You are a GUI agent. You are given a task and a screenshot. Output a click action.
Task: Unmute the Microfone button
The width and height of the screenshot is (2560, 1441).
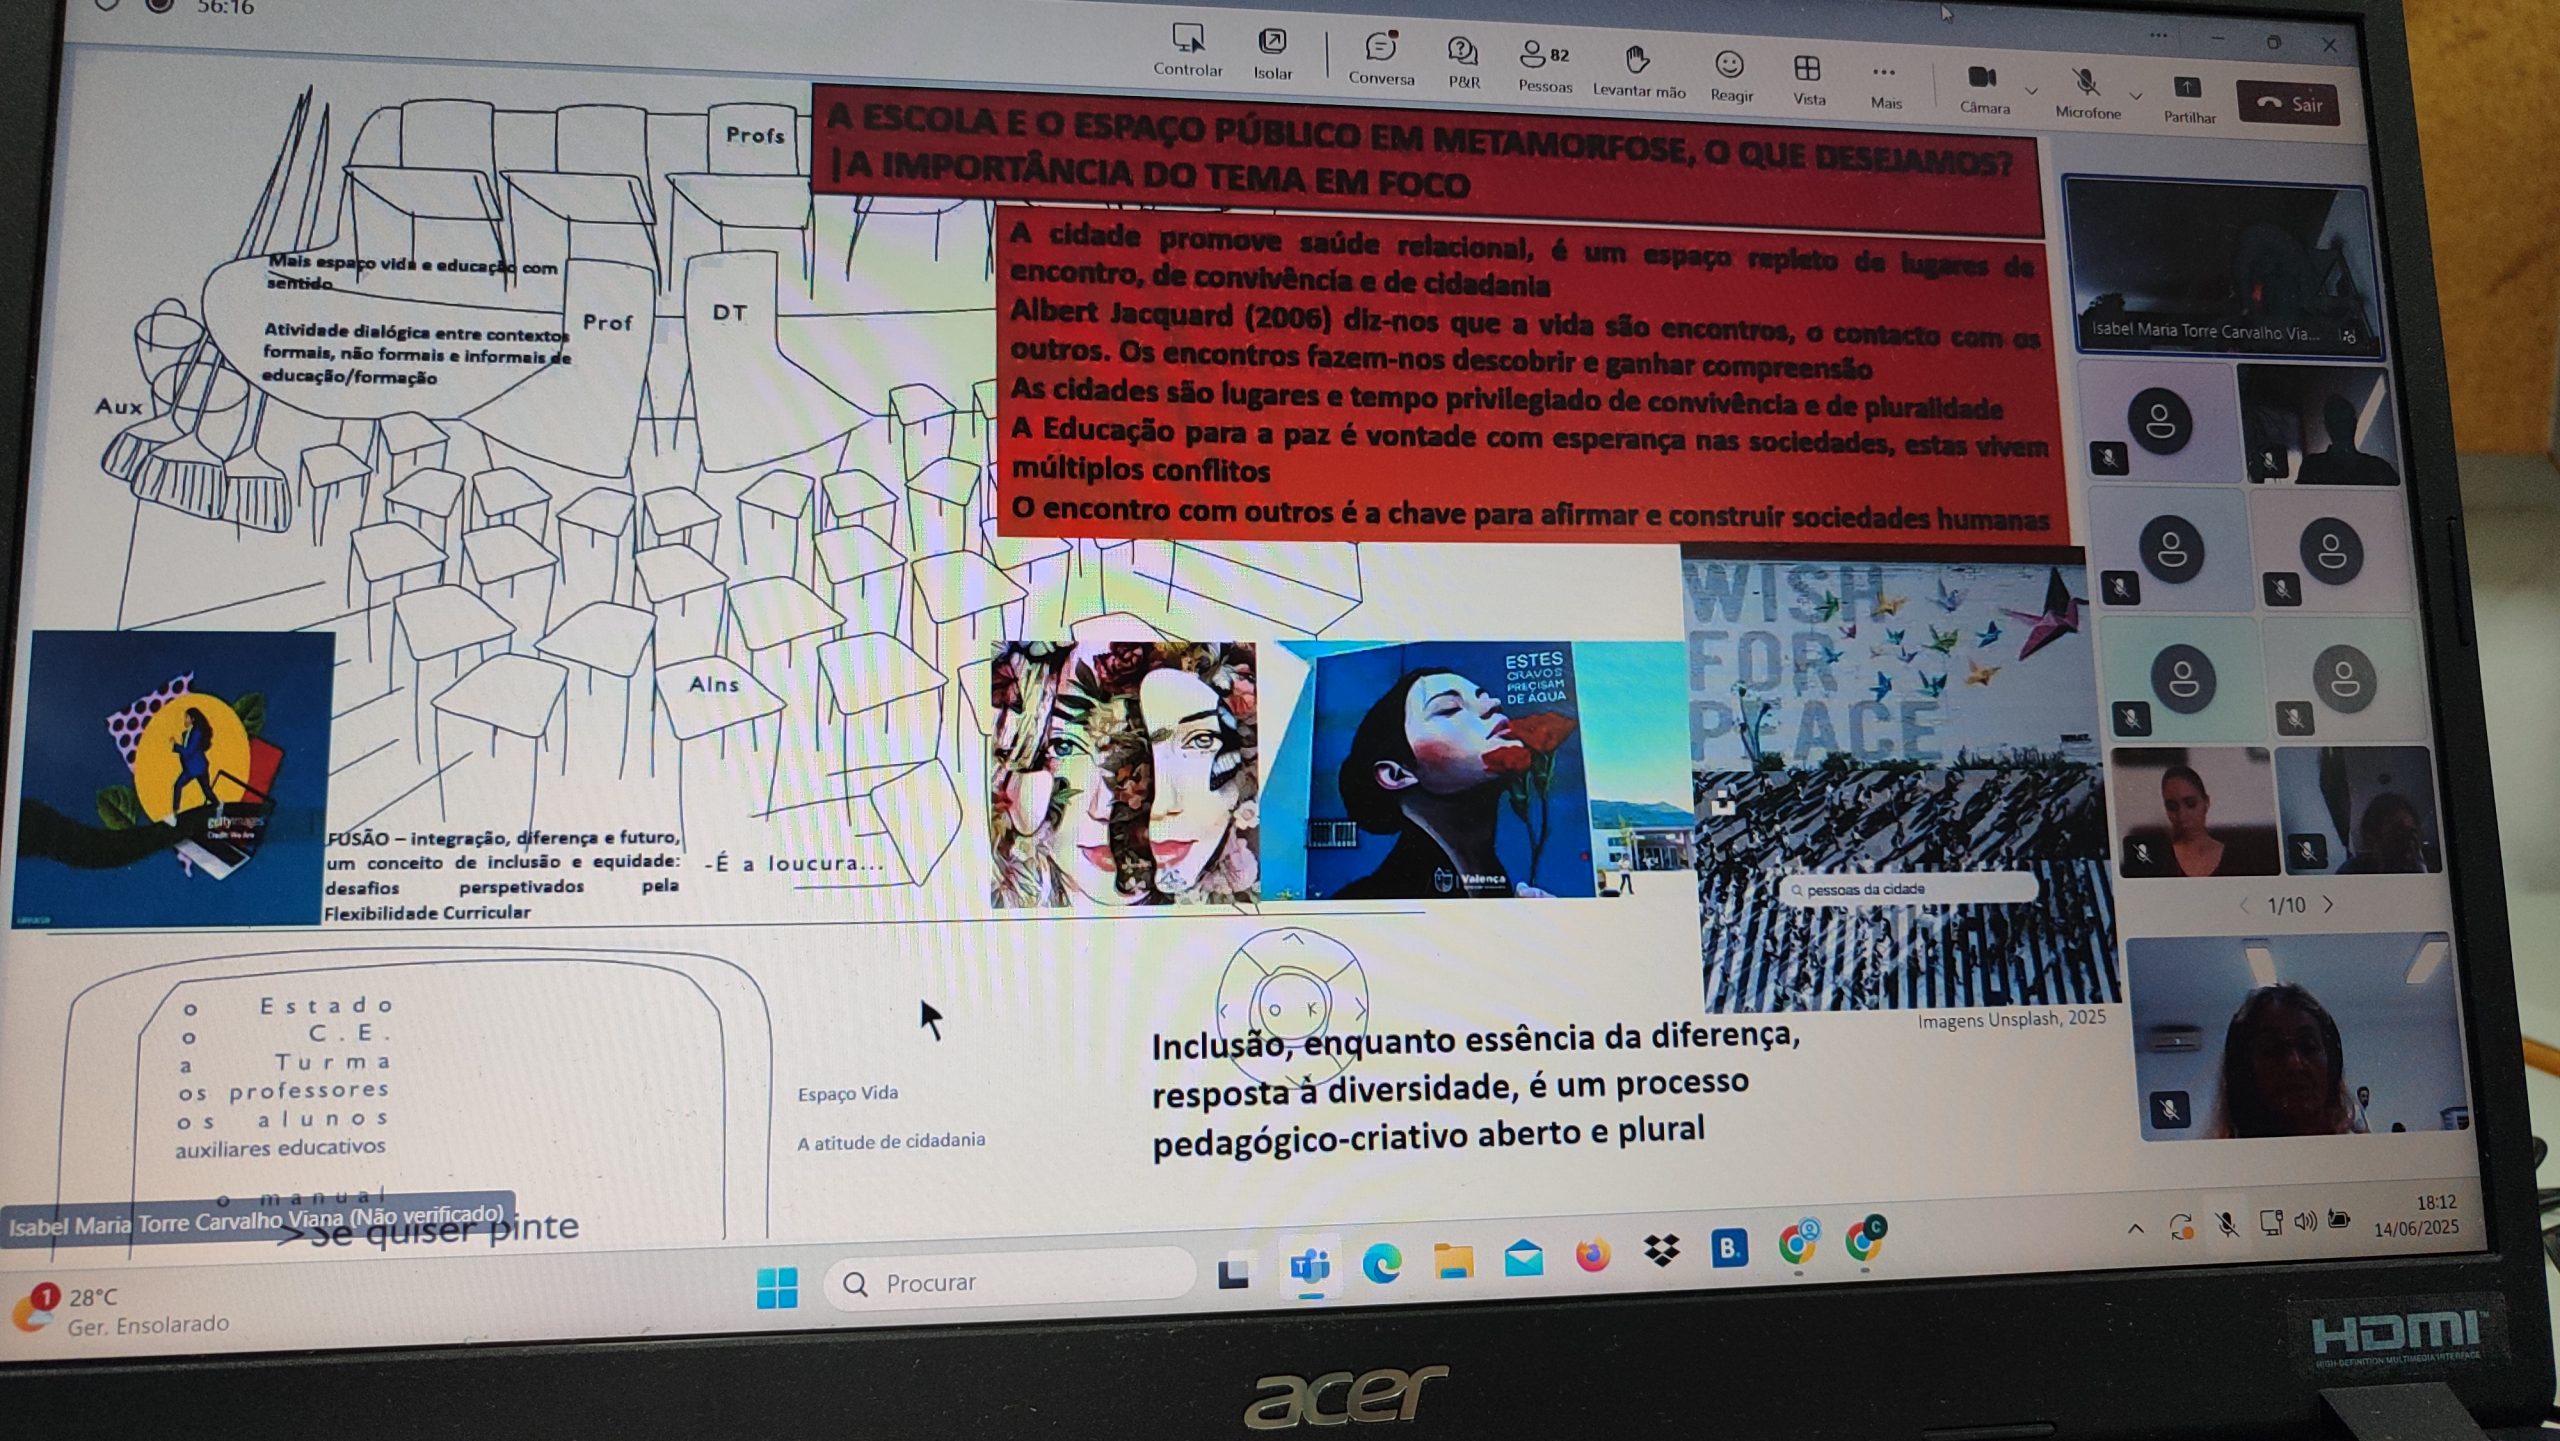(2085, 83)
